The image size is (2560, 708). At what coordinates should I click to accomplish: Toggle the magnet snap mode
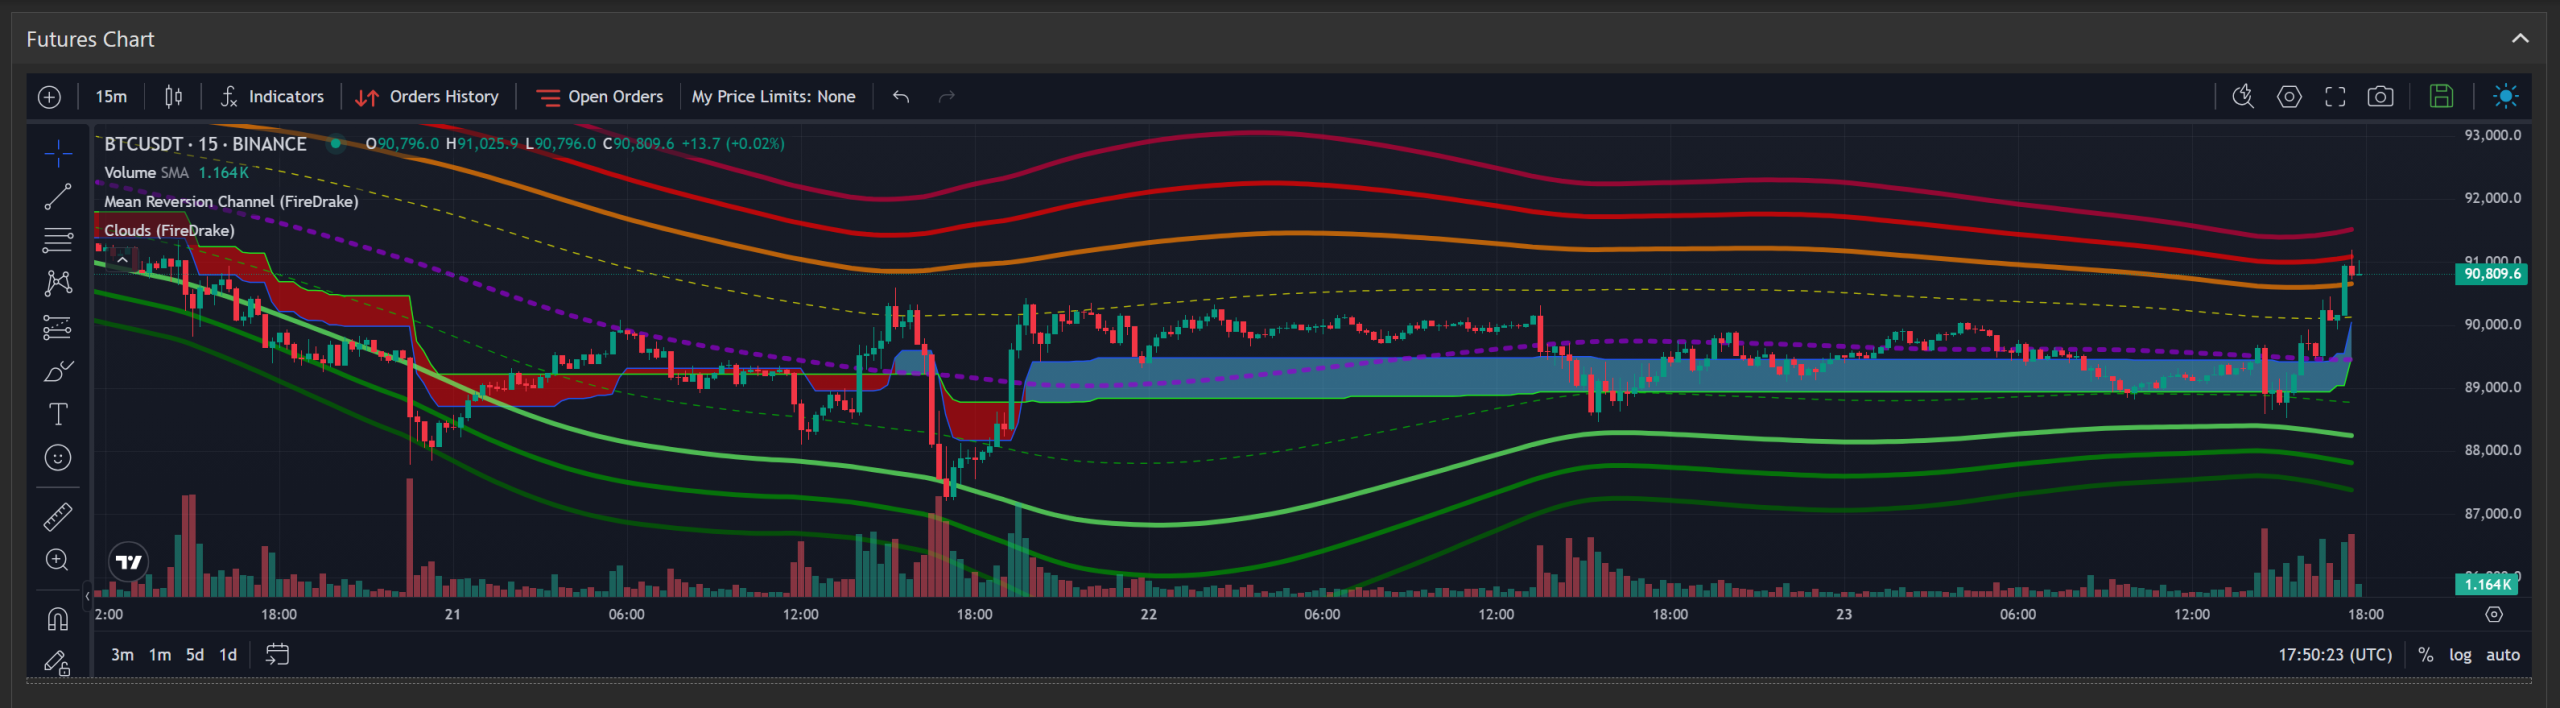click(58, 619)
